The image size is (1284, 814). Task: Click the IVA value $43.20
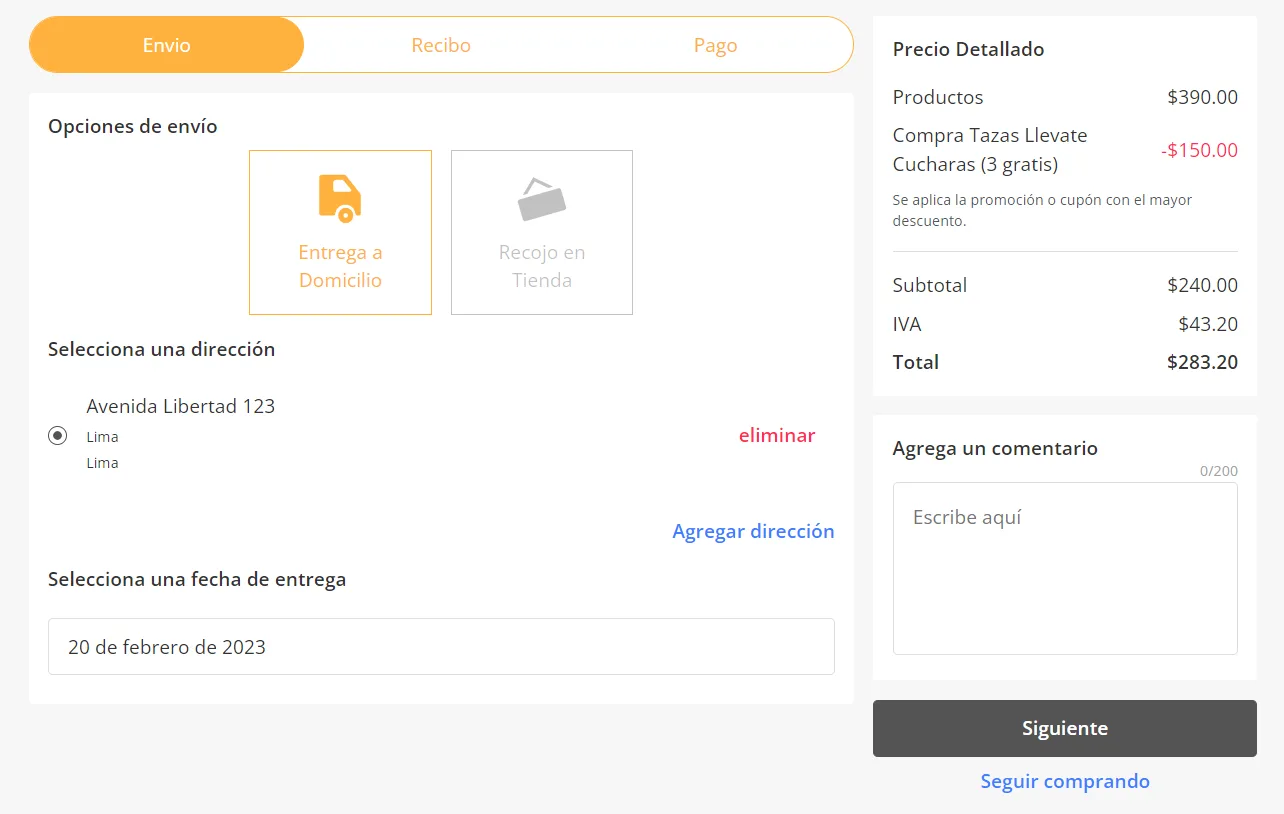point(1208,324)
